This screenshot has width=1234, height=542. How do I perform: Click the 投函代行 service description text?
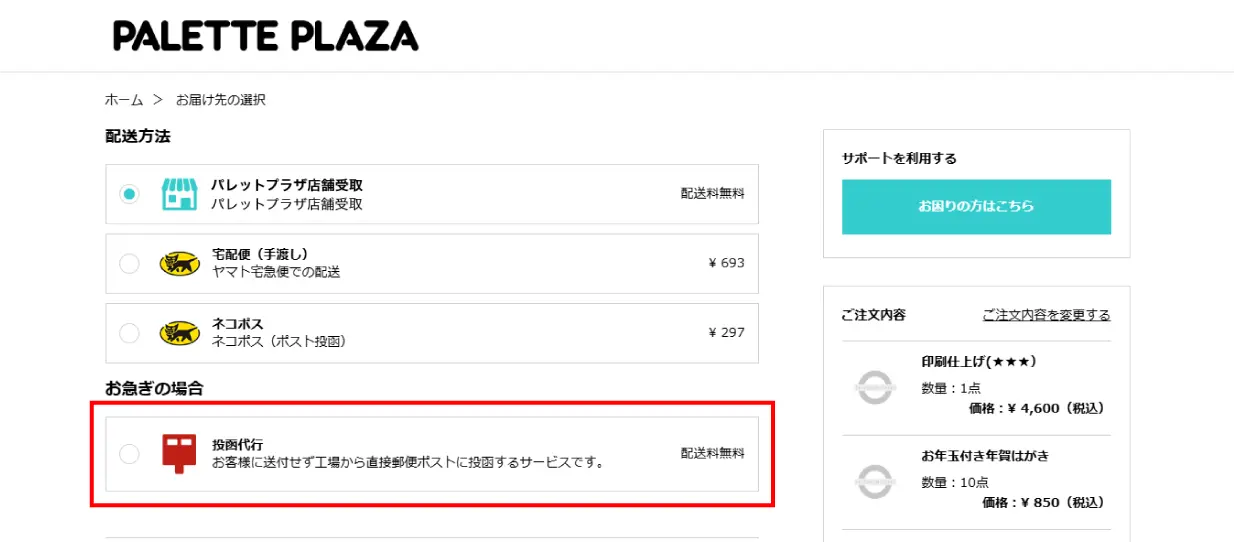point(408,463)
